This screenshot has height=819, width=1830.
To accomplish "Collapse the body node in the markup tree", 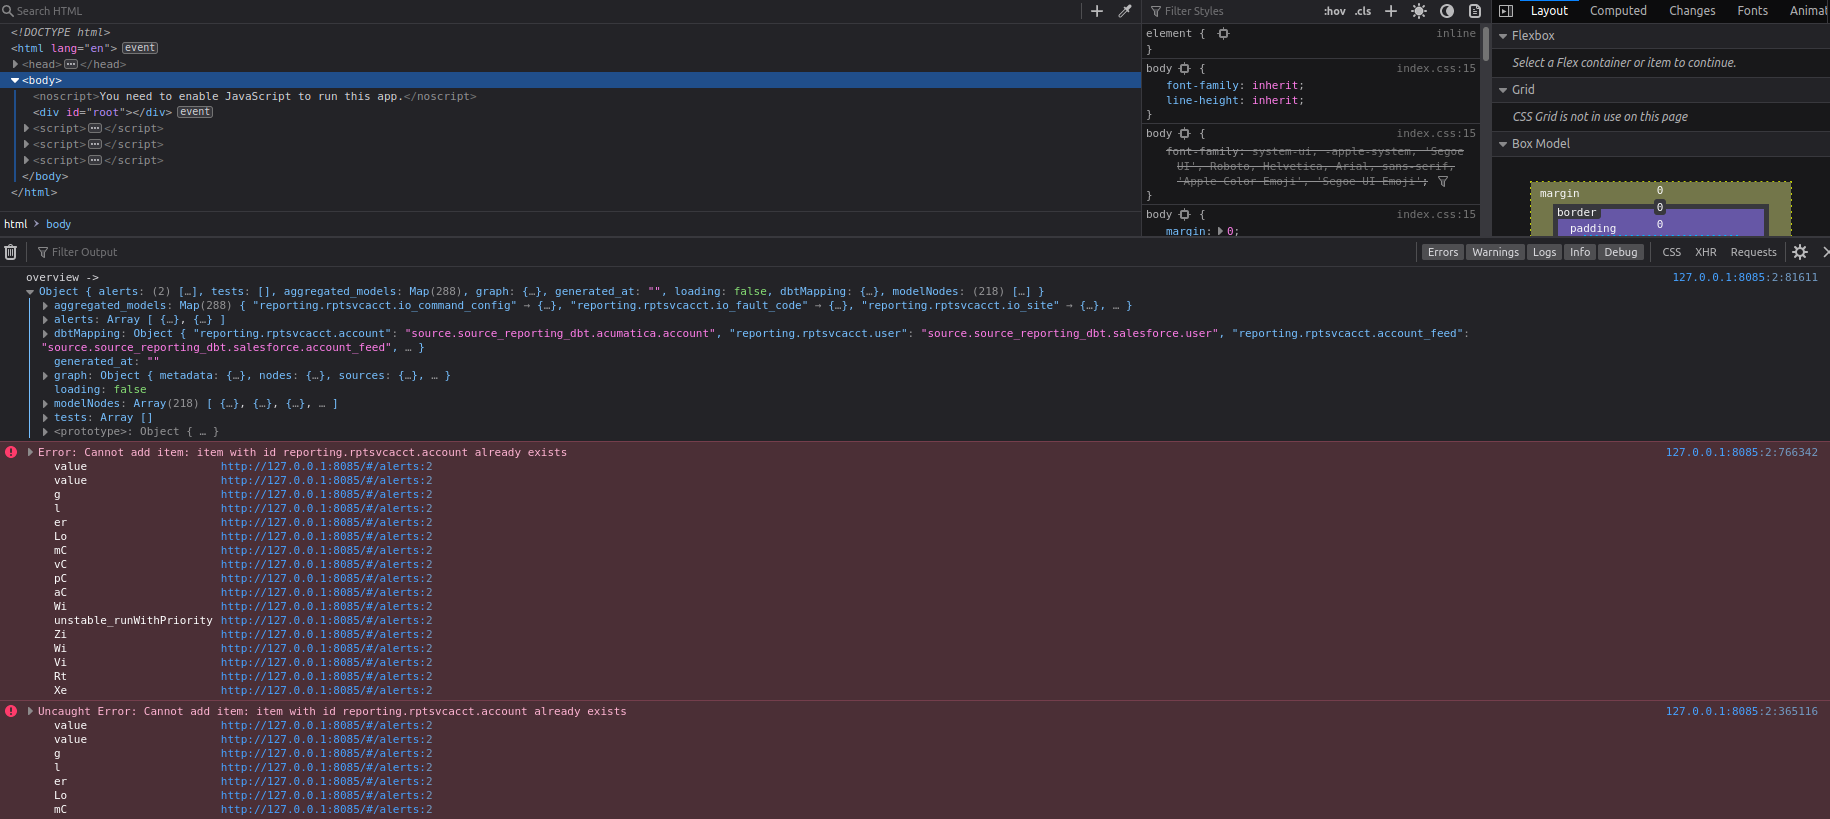I will point(16,80).
